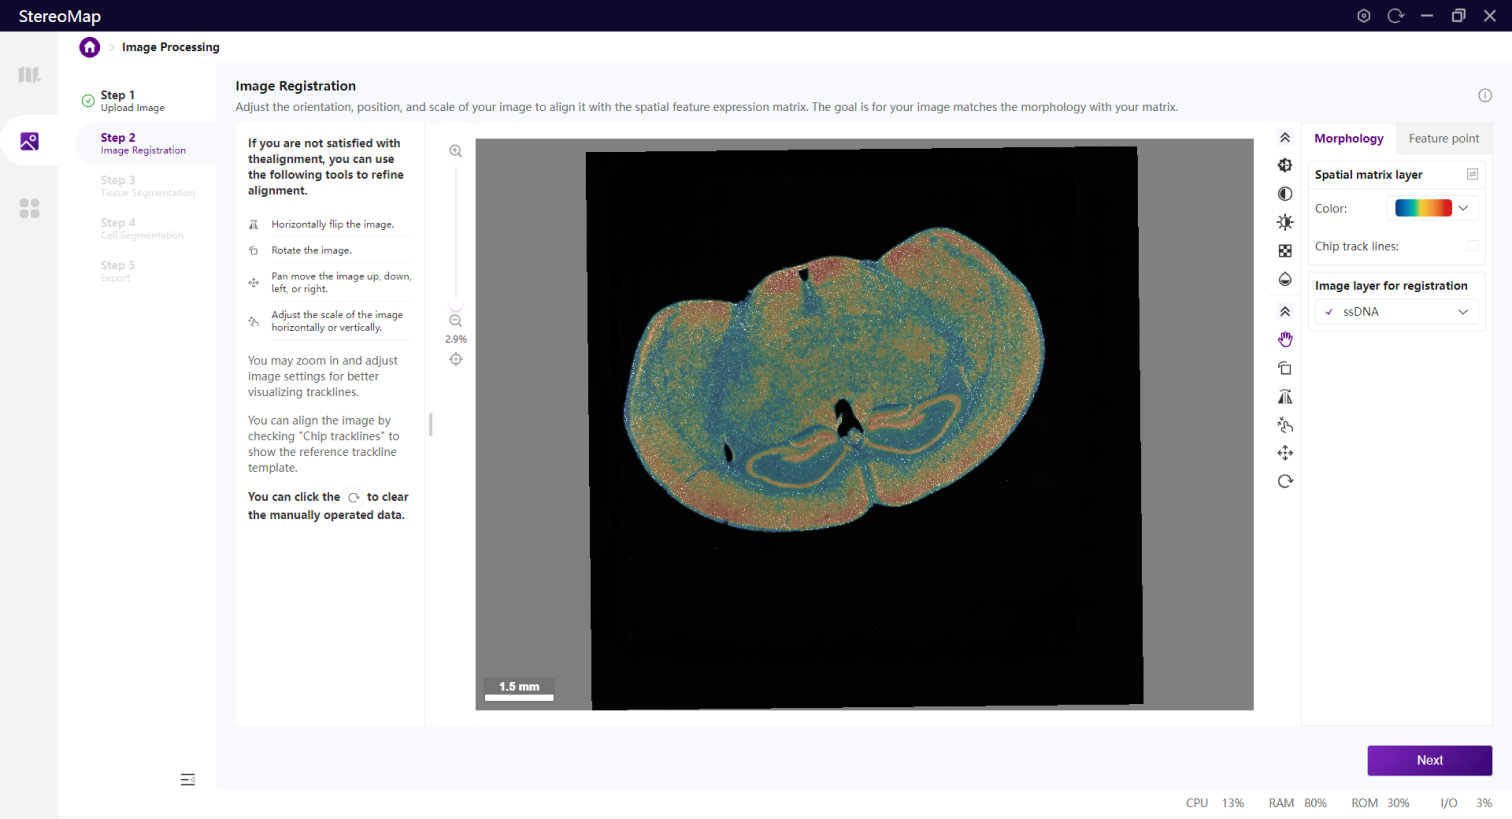Click the horizontal flip image tool
The height and width of the screenshot is (819, 1512).
click(1285, 397)
